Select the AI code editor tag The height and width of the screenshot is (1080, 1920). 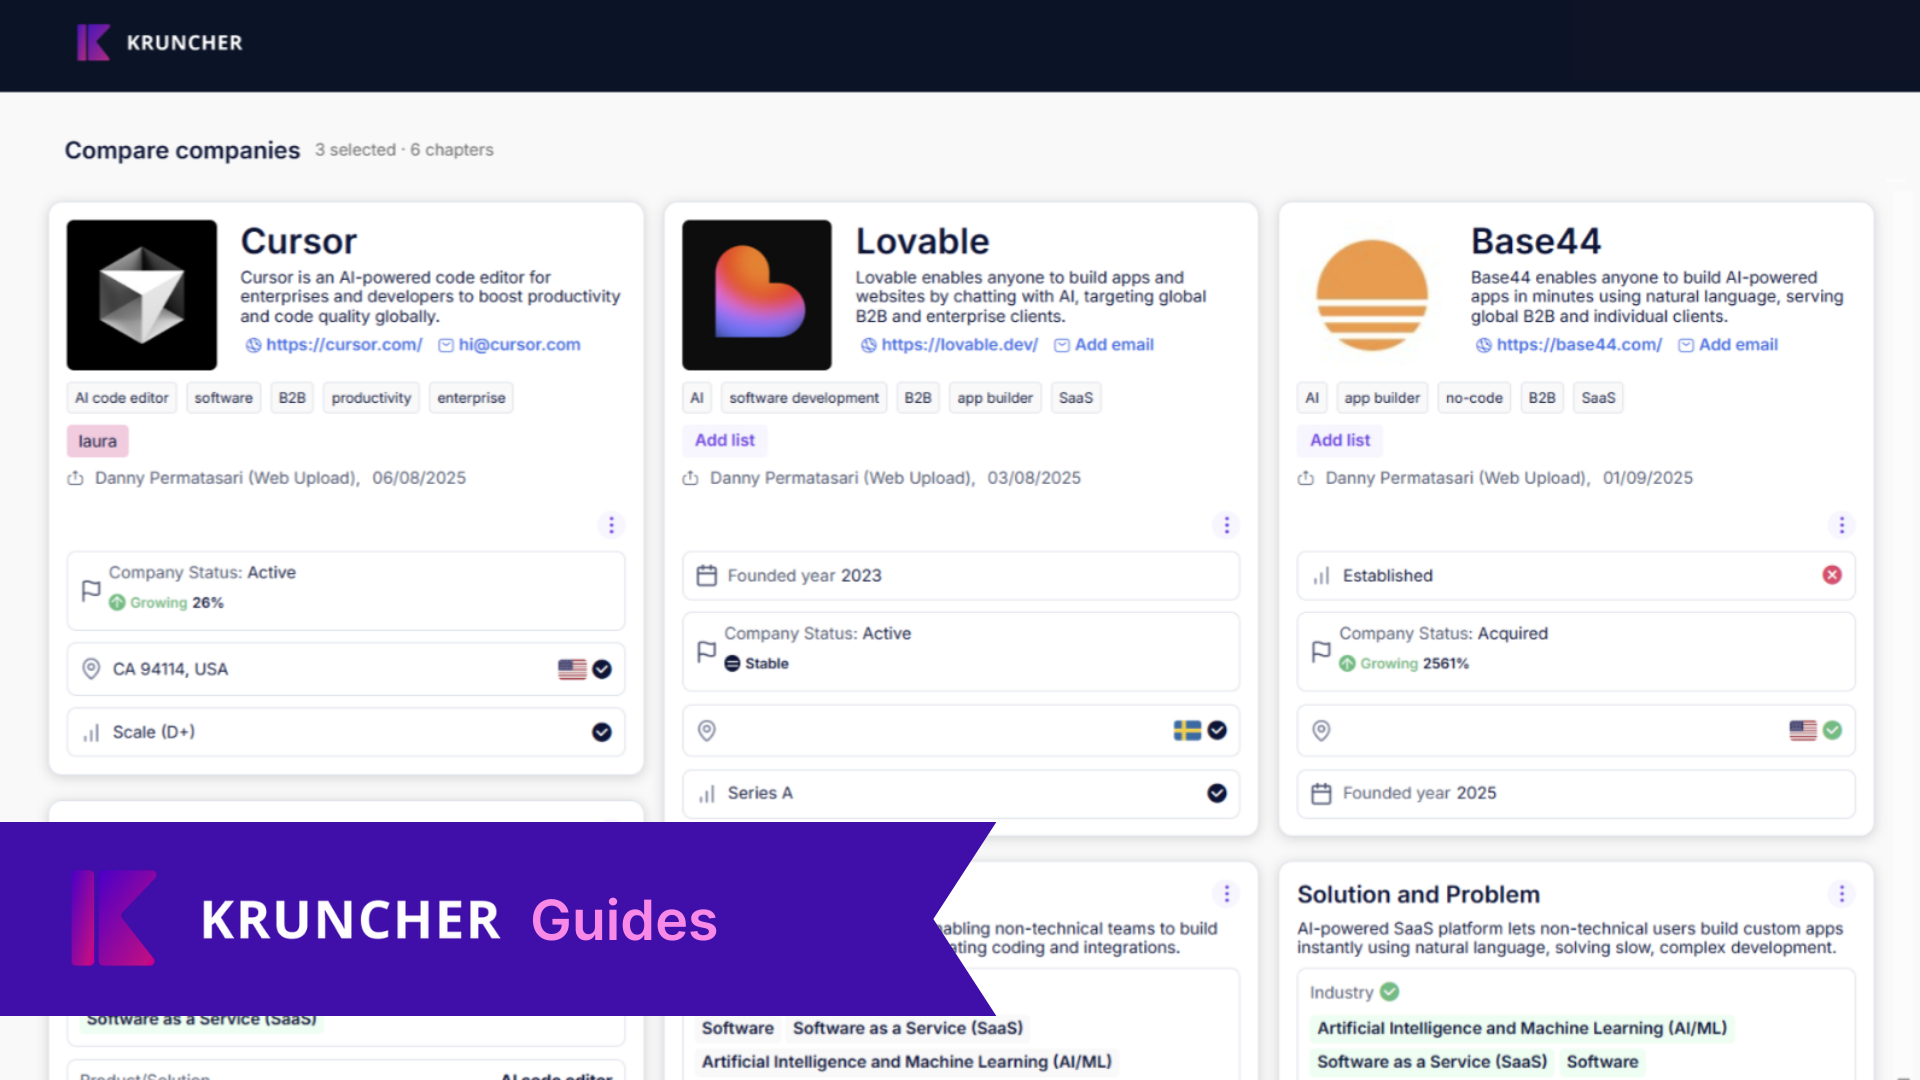pyautogui.click(x=122, y=398)
